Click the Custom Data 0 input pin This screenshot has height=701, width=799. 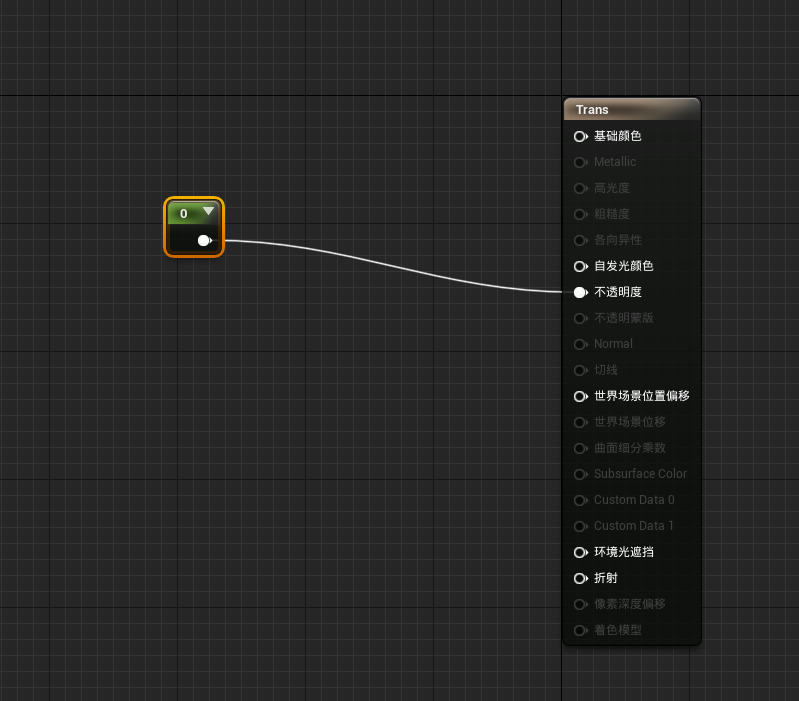click(580, 500)
